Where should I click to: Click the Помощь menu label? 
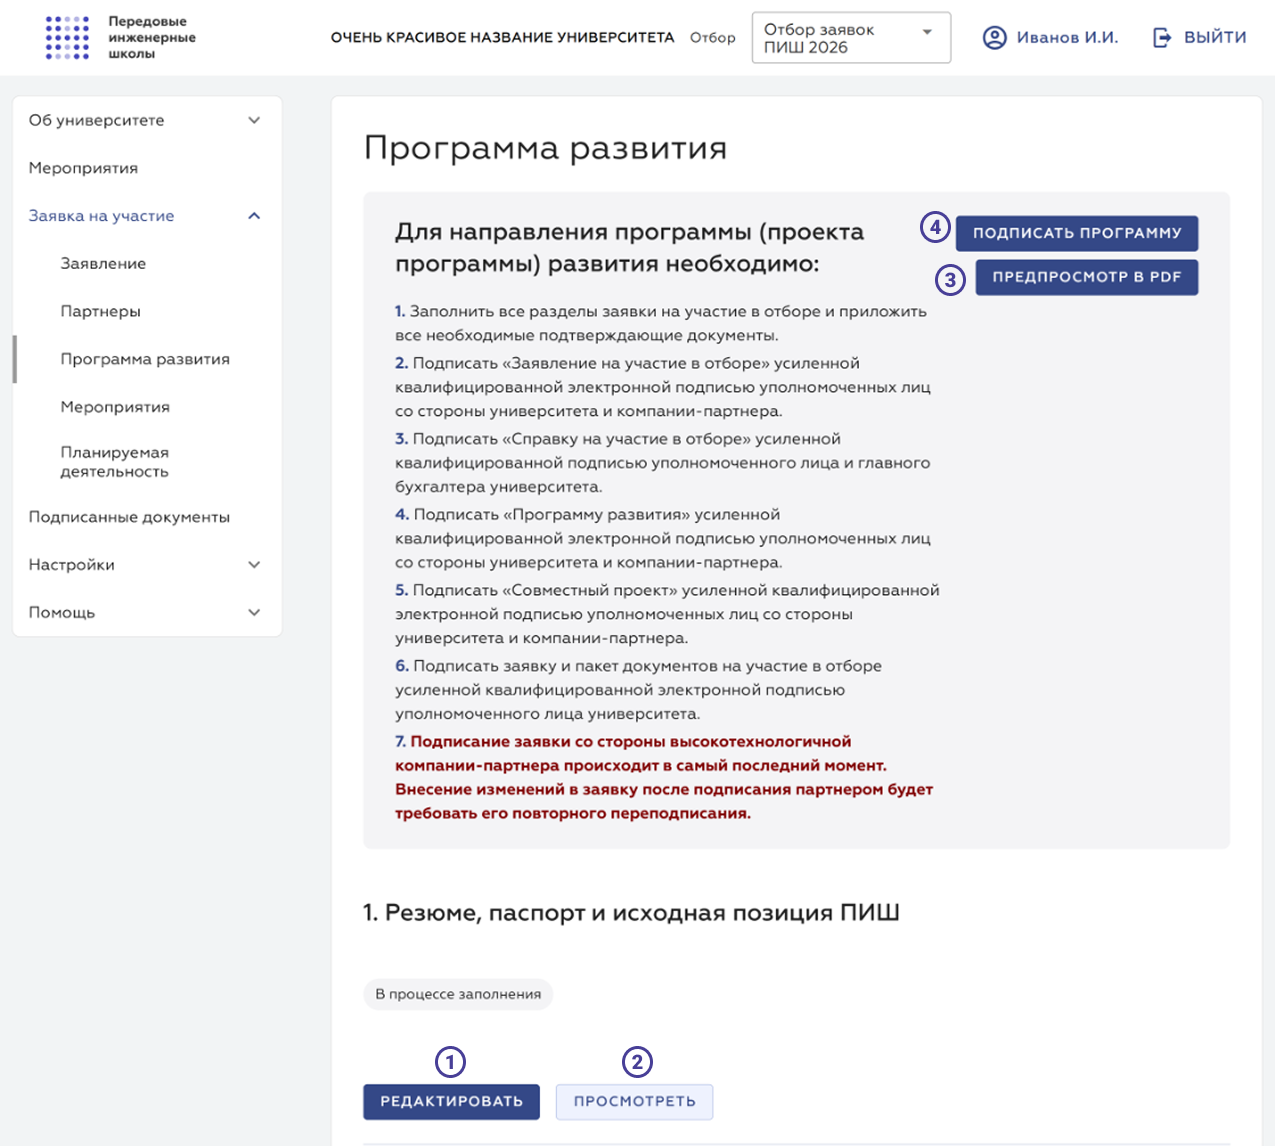pos(61,612)
